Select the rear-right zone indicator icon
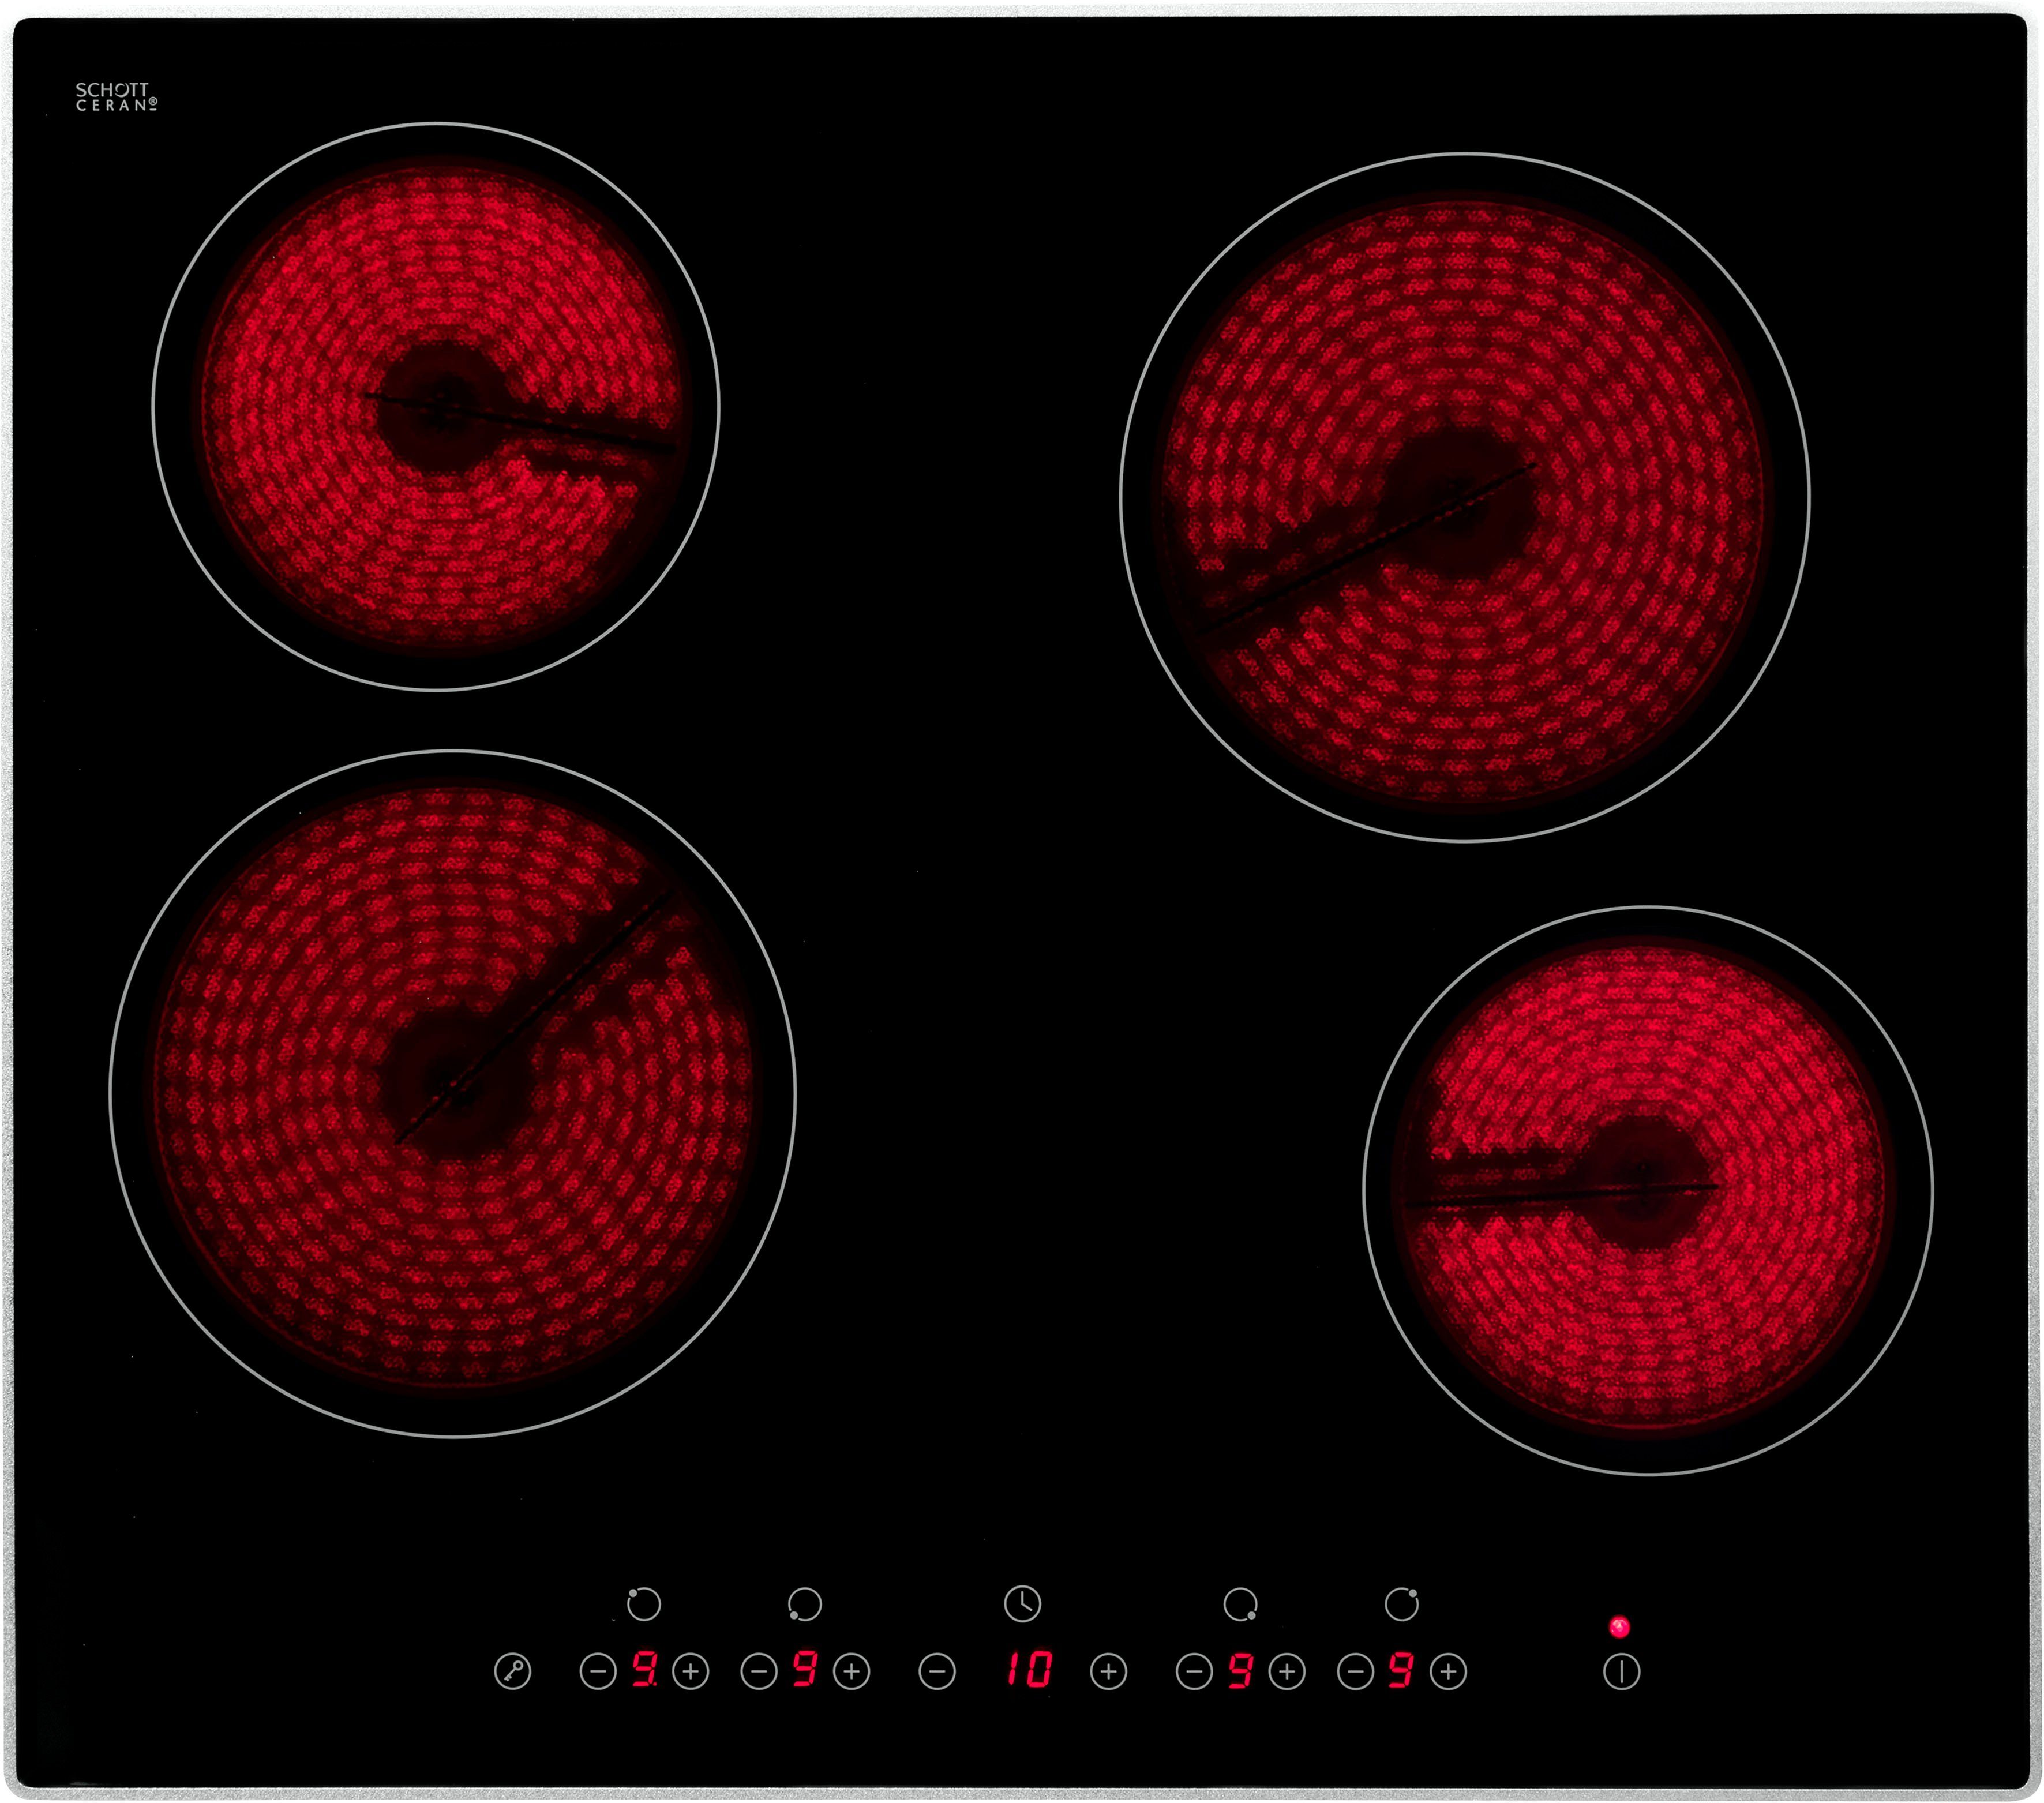Image resolution: width=2044 pixels, height=1803 pixels. click(x=1401, y=1604)
